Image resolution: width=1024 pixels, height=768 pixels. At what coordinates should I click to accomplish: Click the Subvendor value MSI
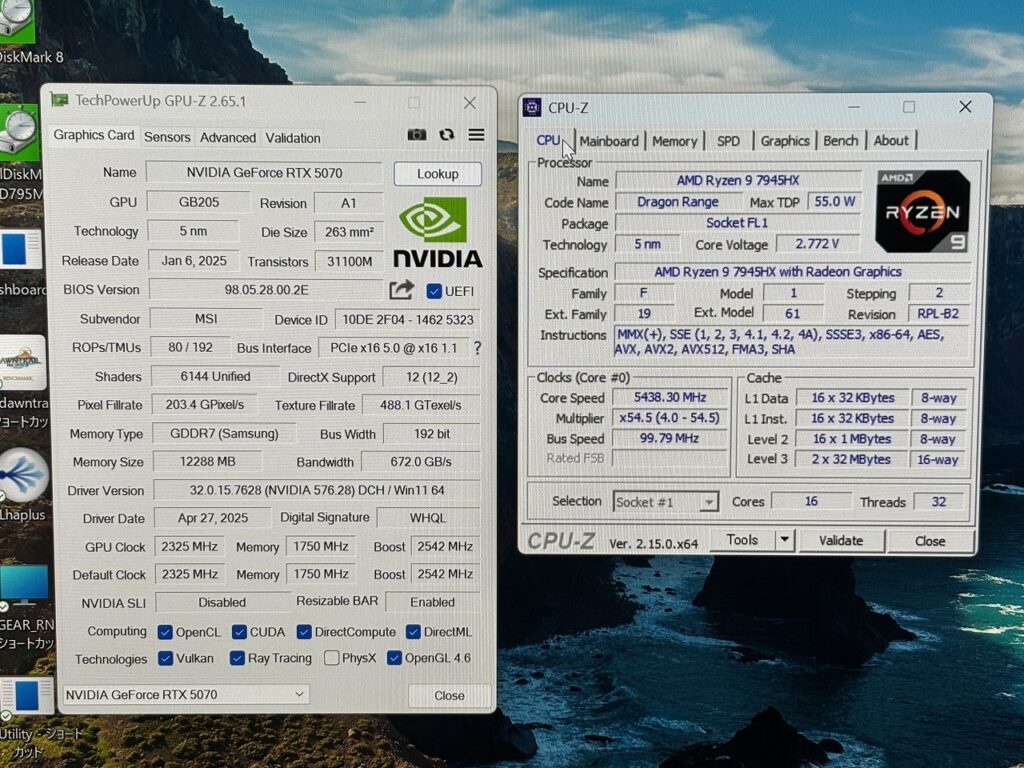(x=206, y=319)
